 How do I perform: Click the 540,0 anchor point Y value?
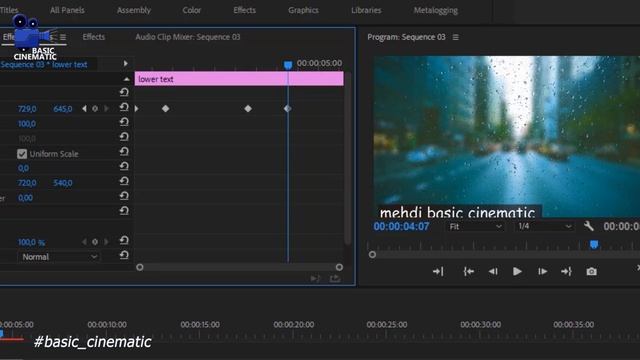coord(63,183)
